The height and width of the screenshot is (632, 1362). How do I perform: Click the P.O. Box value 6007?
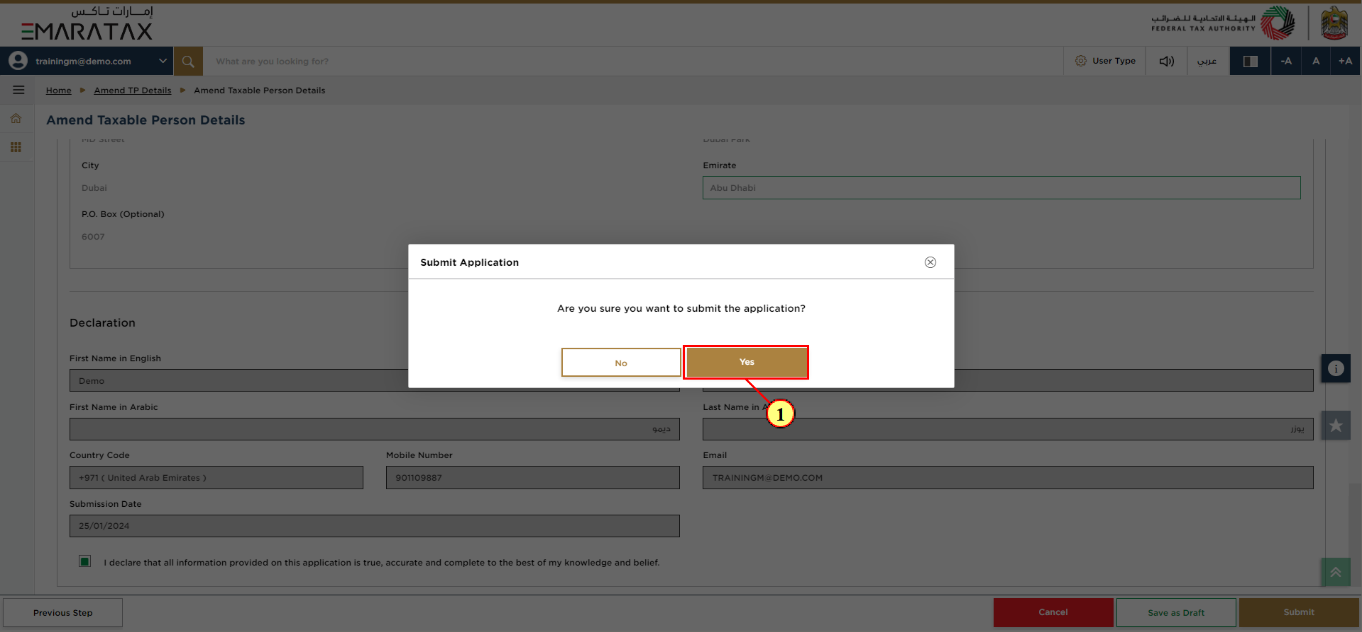tap(93, 237)
